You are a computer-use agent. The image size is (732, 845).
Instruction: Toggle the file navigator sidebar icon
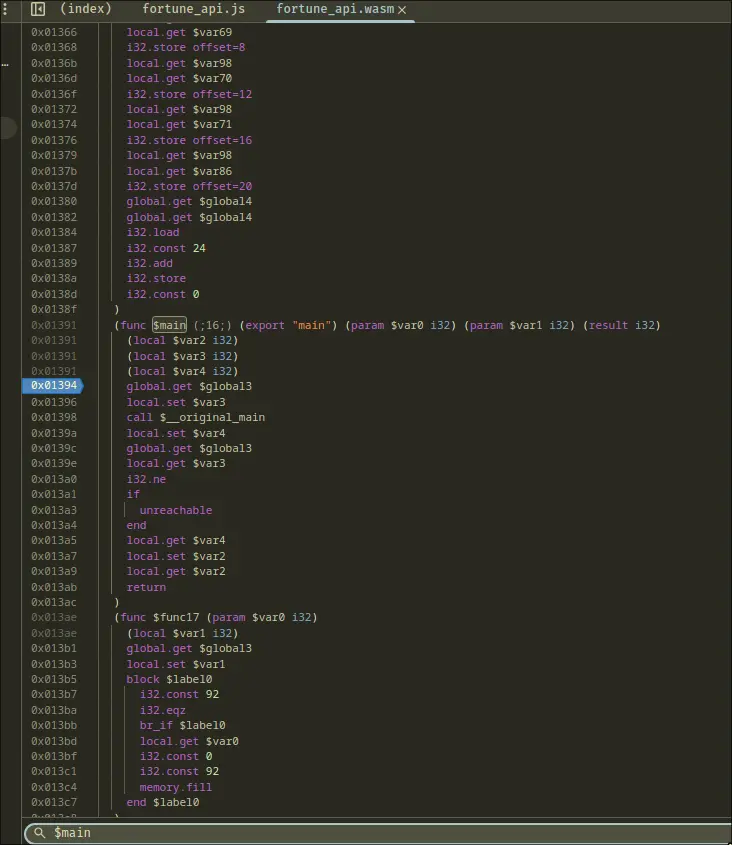tap(38, 9)
